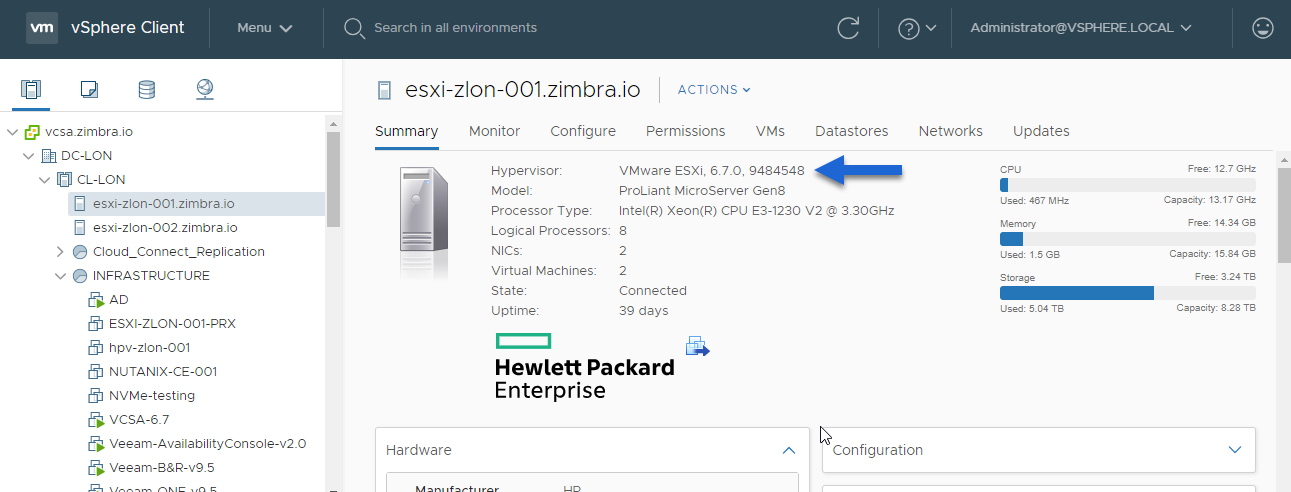Open the Menu dropdown
The width and height of the screenshot is (1291, 492).
point(265,28)
